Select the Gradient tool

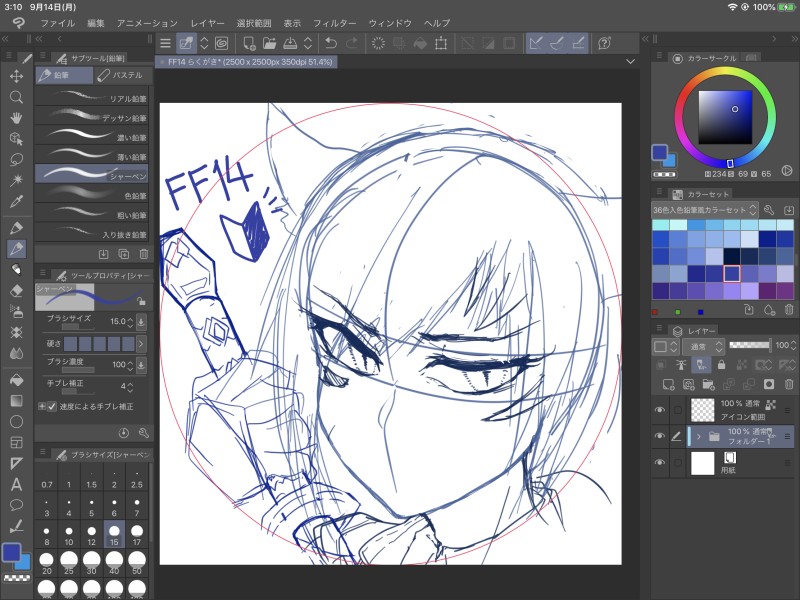16,401
